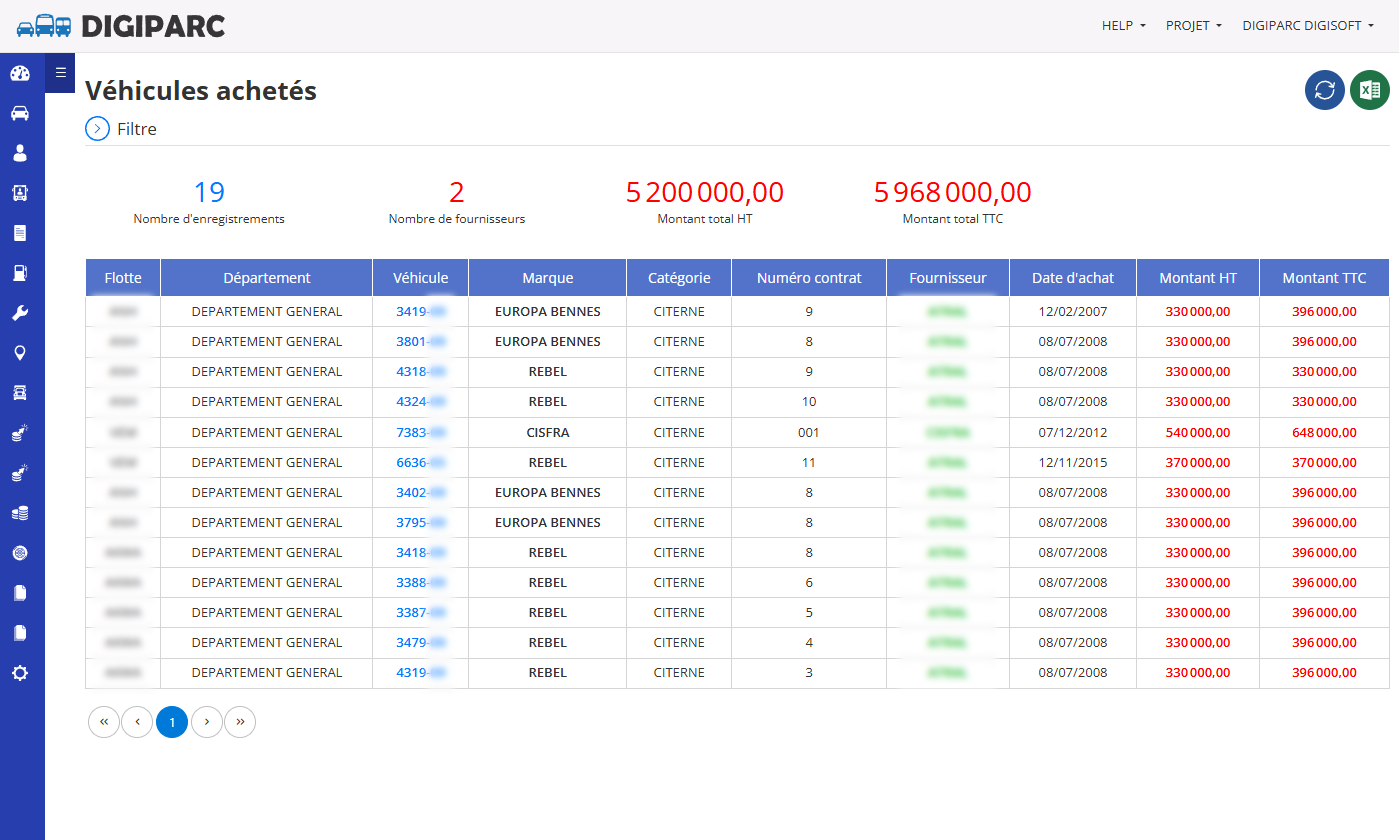Toggle the sidebar hamburger menu
Image resolution: width=1399 pixels, height=840 pixels.
pyautogui.click(x=60, y=72)
